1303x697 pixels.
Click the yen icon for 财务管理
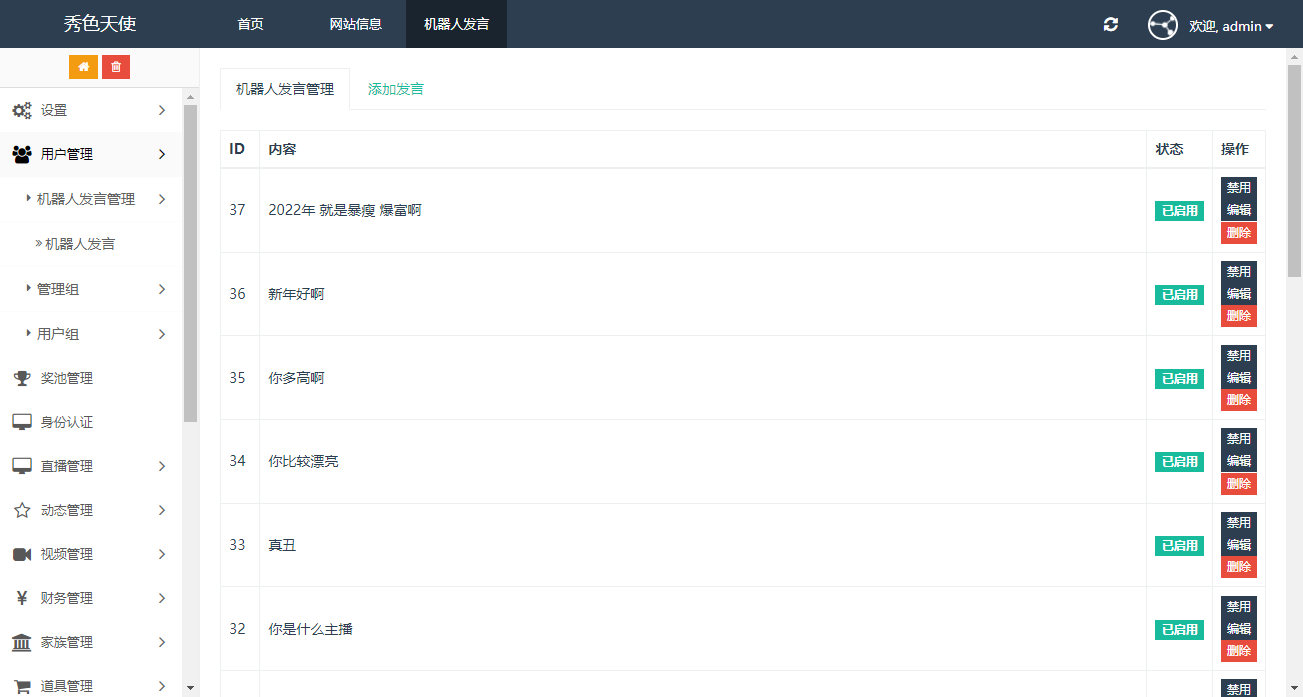[x=21, y=598]
